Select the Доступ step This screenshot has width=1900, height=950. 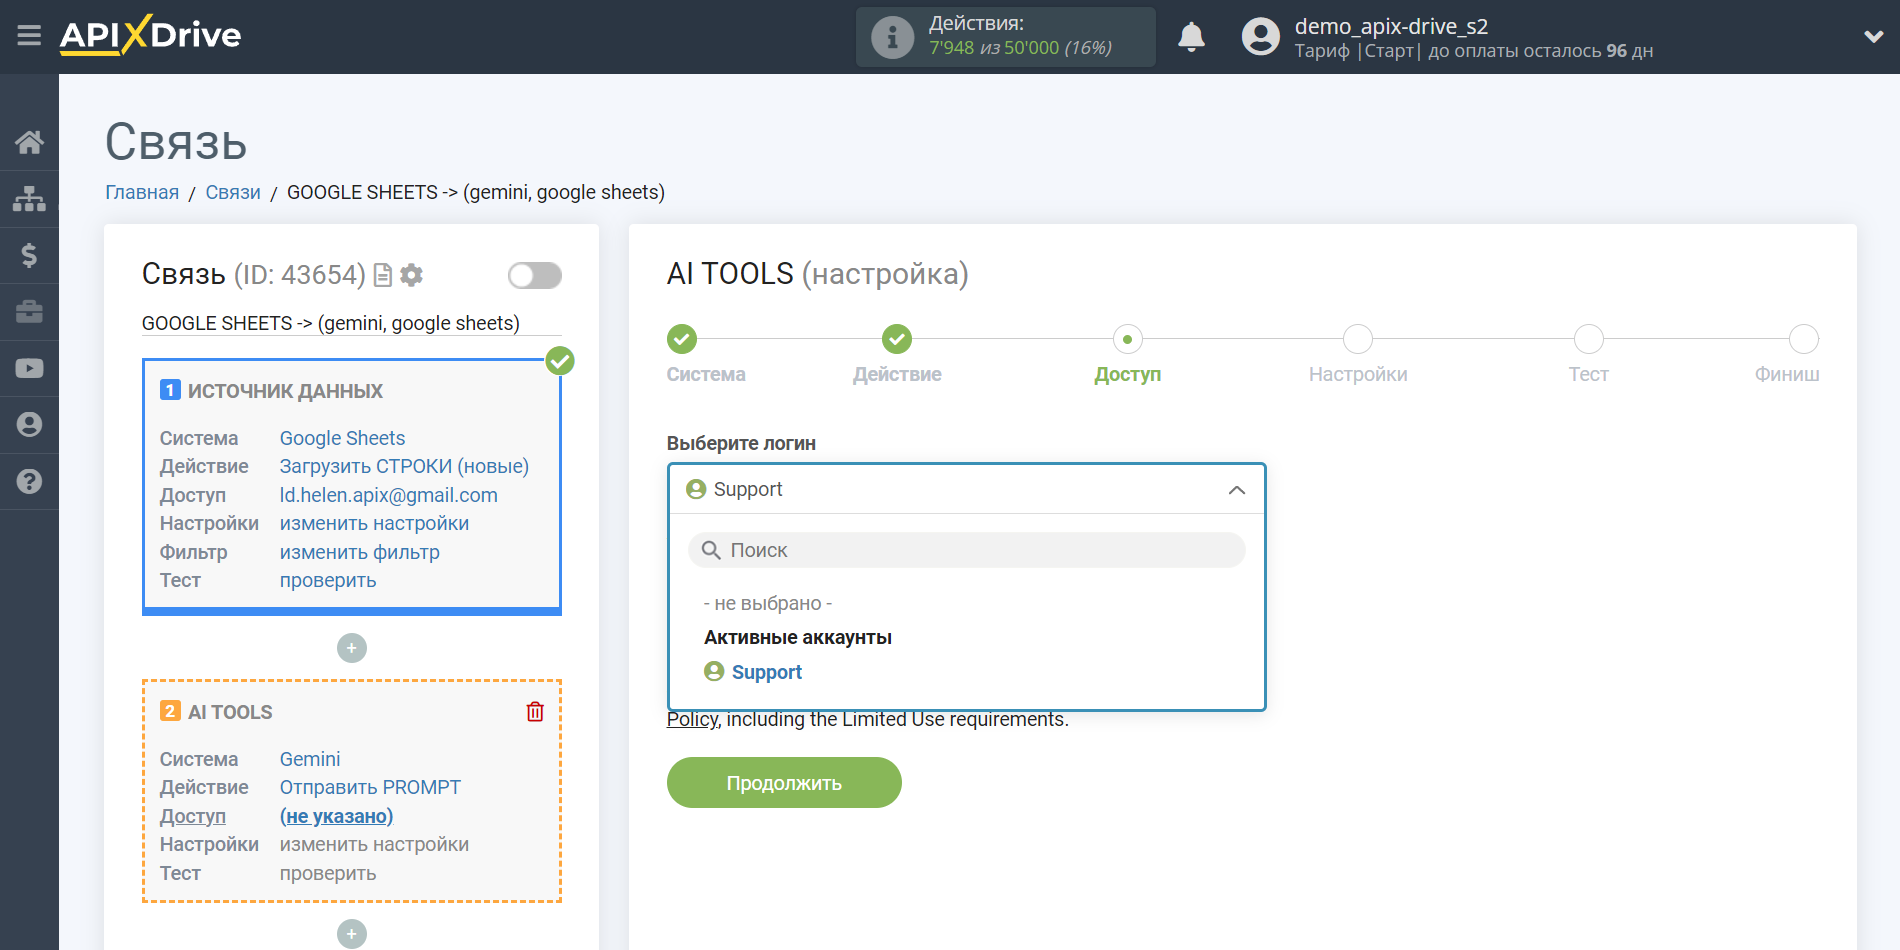click(x=1128, y=340)
